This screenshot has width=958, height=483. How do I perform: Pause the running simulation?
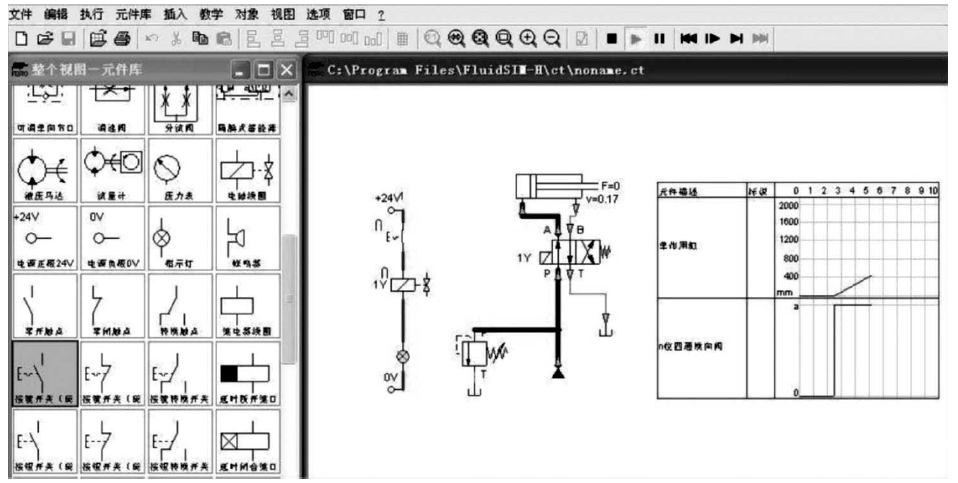click(659, 39)
